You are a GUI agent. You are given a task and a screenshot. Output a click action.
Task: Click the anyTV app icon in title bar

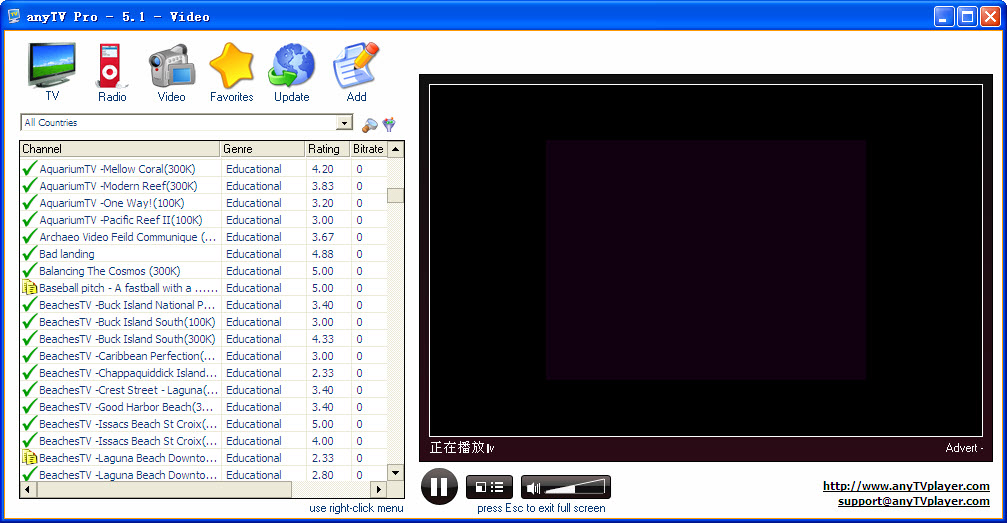[13, 16]
